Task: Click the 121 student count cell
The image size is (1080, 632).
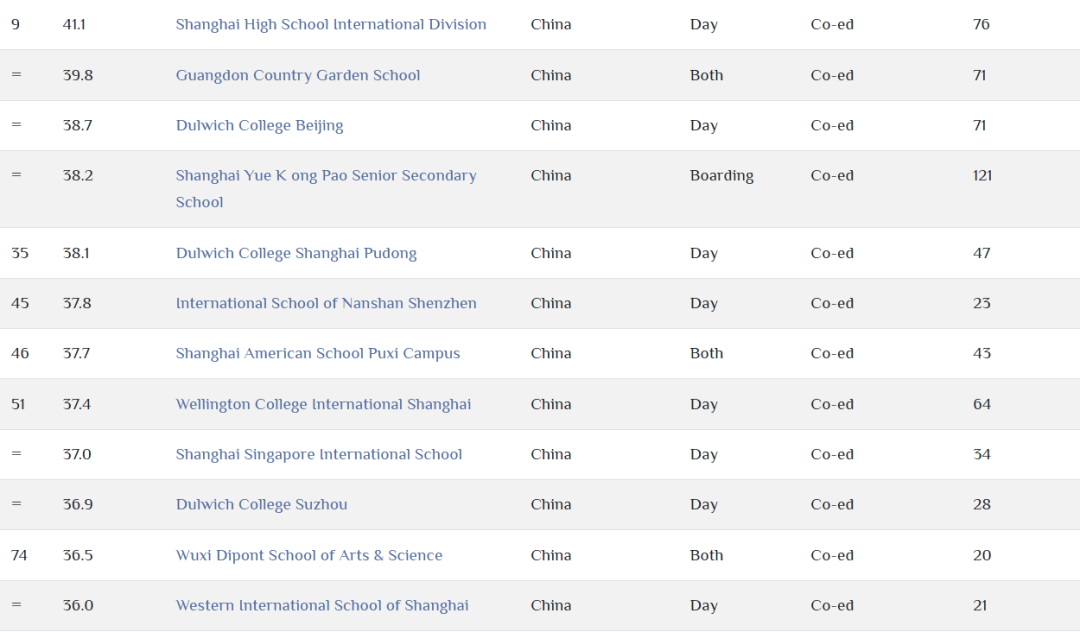Action: [x=982, y=176]
